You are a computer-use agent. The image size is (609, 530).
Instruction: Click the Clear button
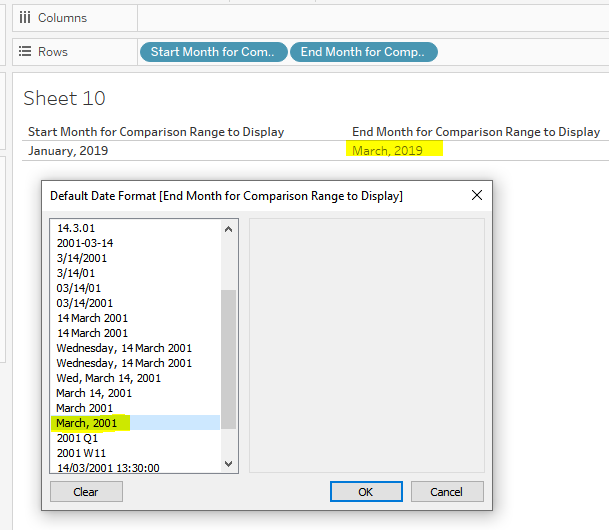point(86,492)
